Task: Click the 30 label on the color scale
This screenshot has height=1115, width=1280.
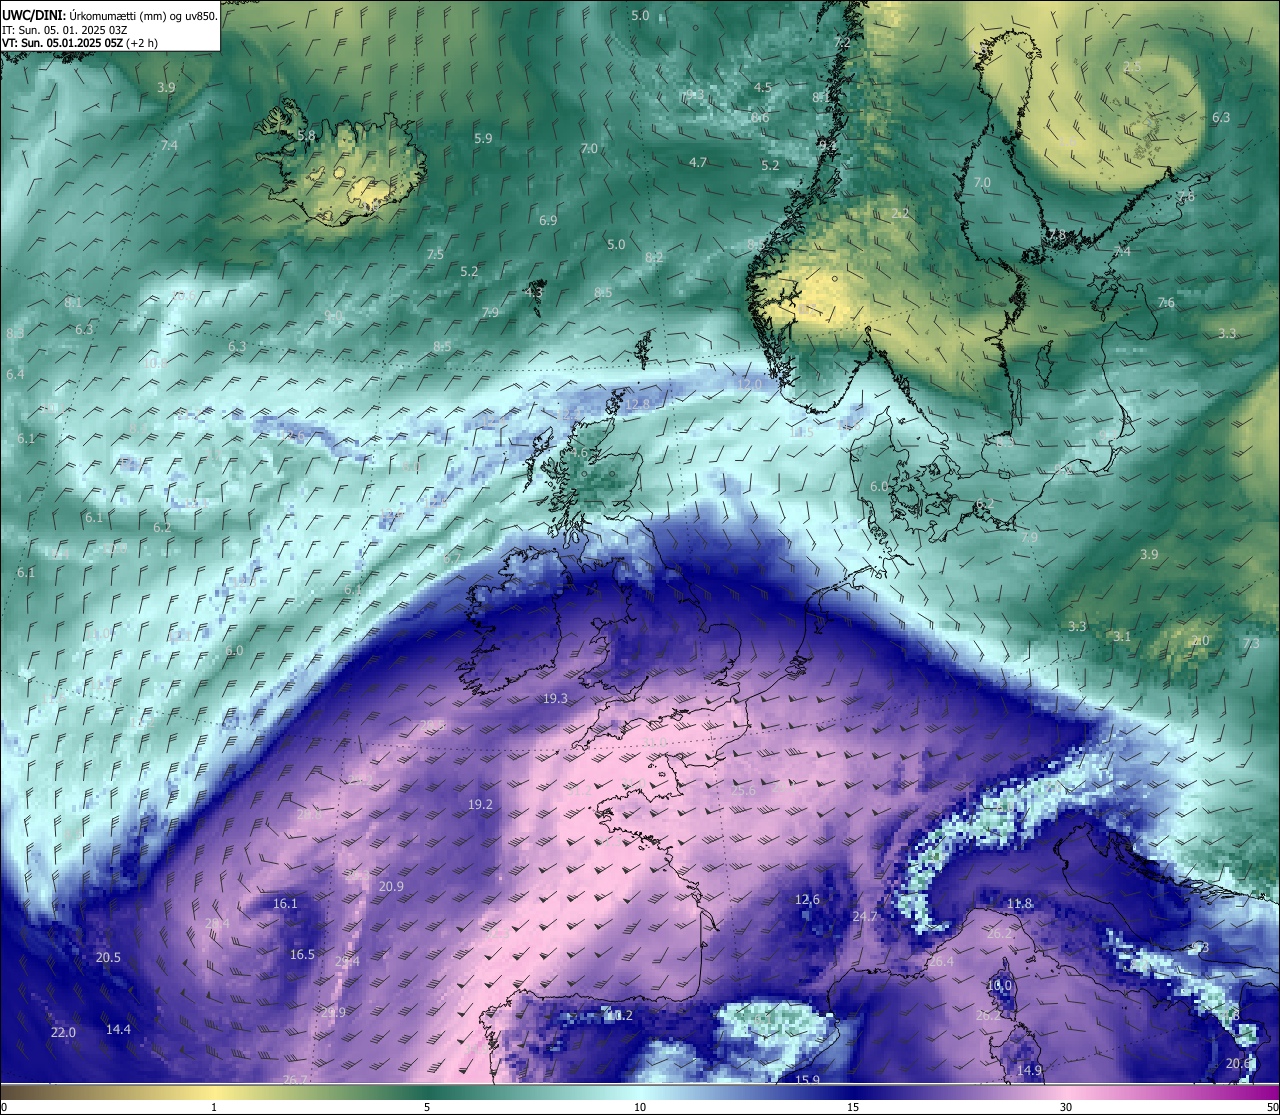Action: [x=1066, y=1107]
